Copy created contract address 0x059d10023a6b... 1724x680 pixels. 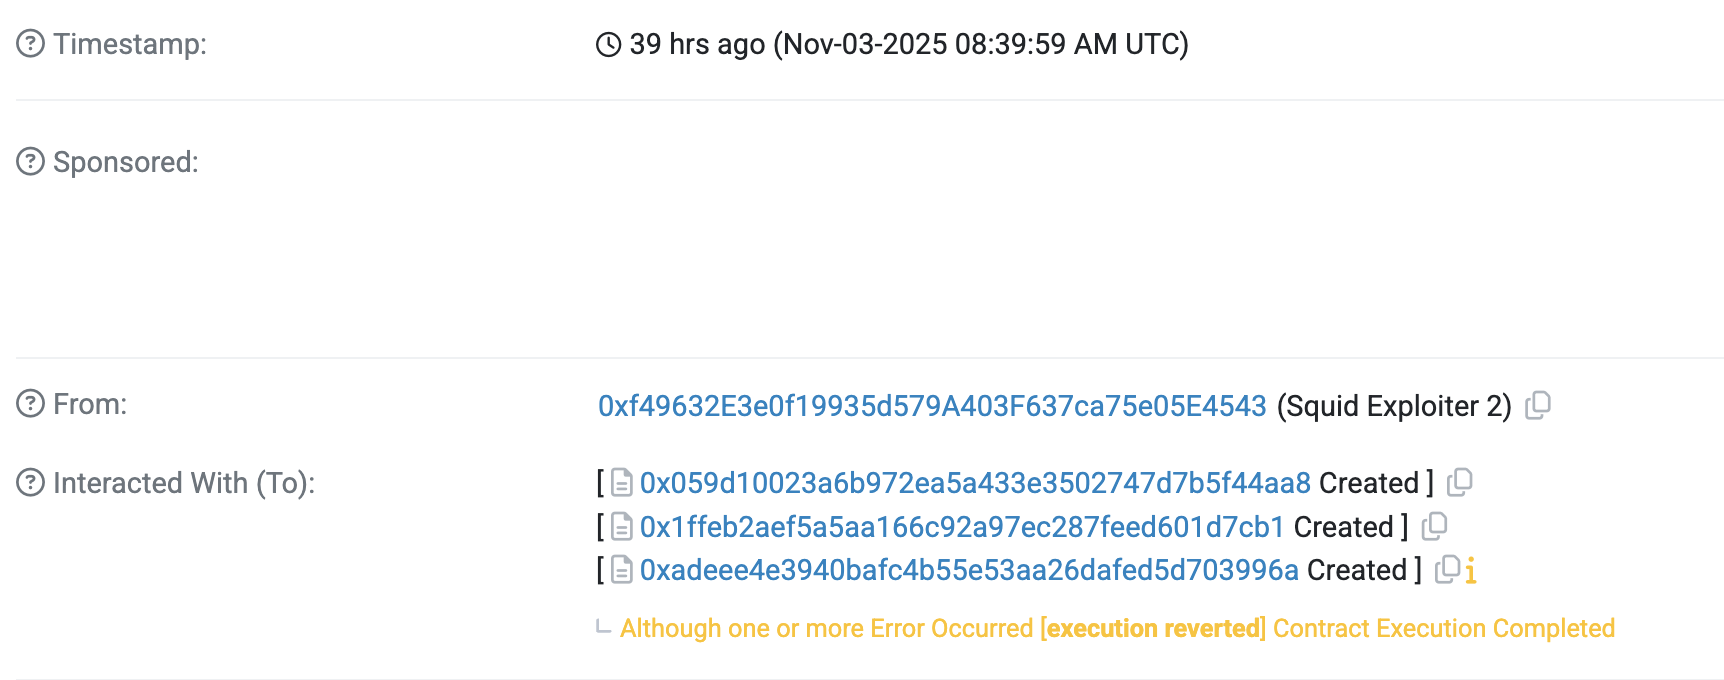point(1460,482)
